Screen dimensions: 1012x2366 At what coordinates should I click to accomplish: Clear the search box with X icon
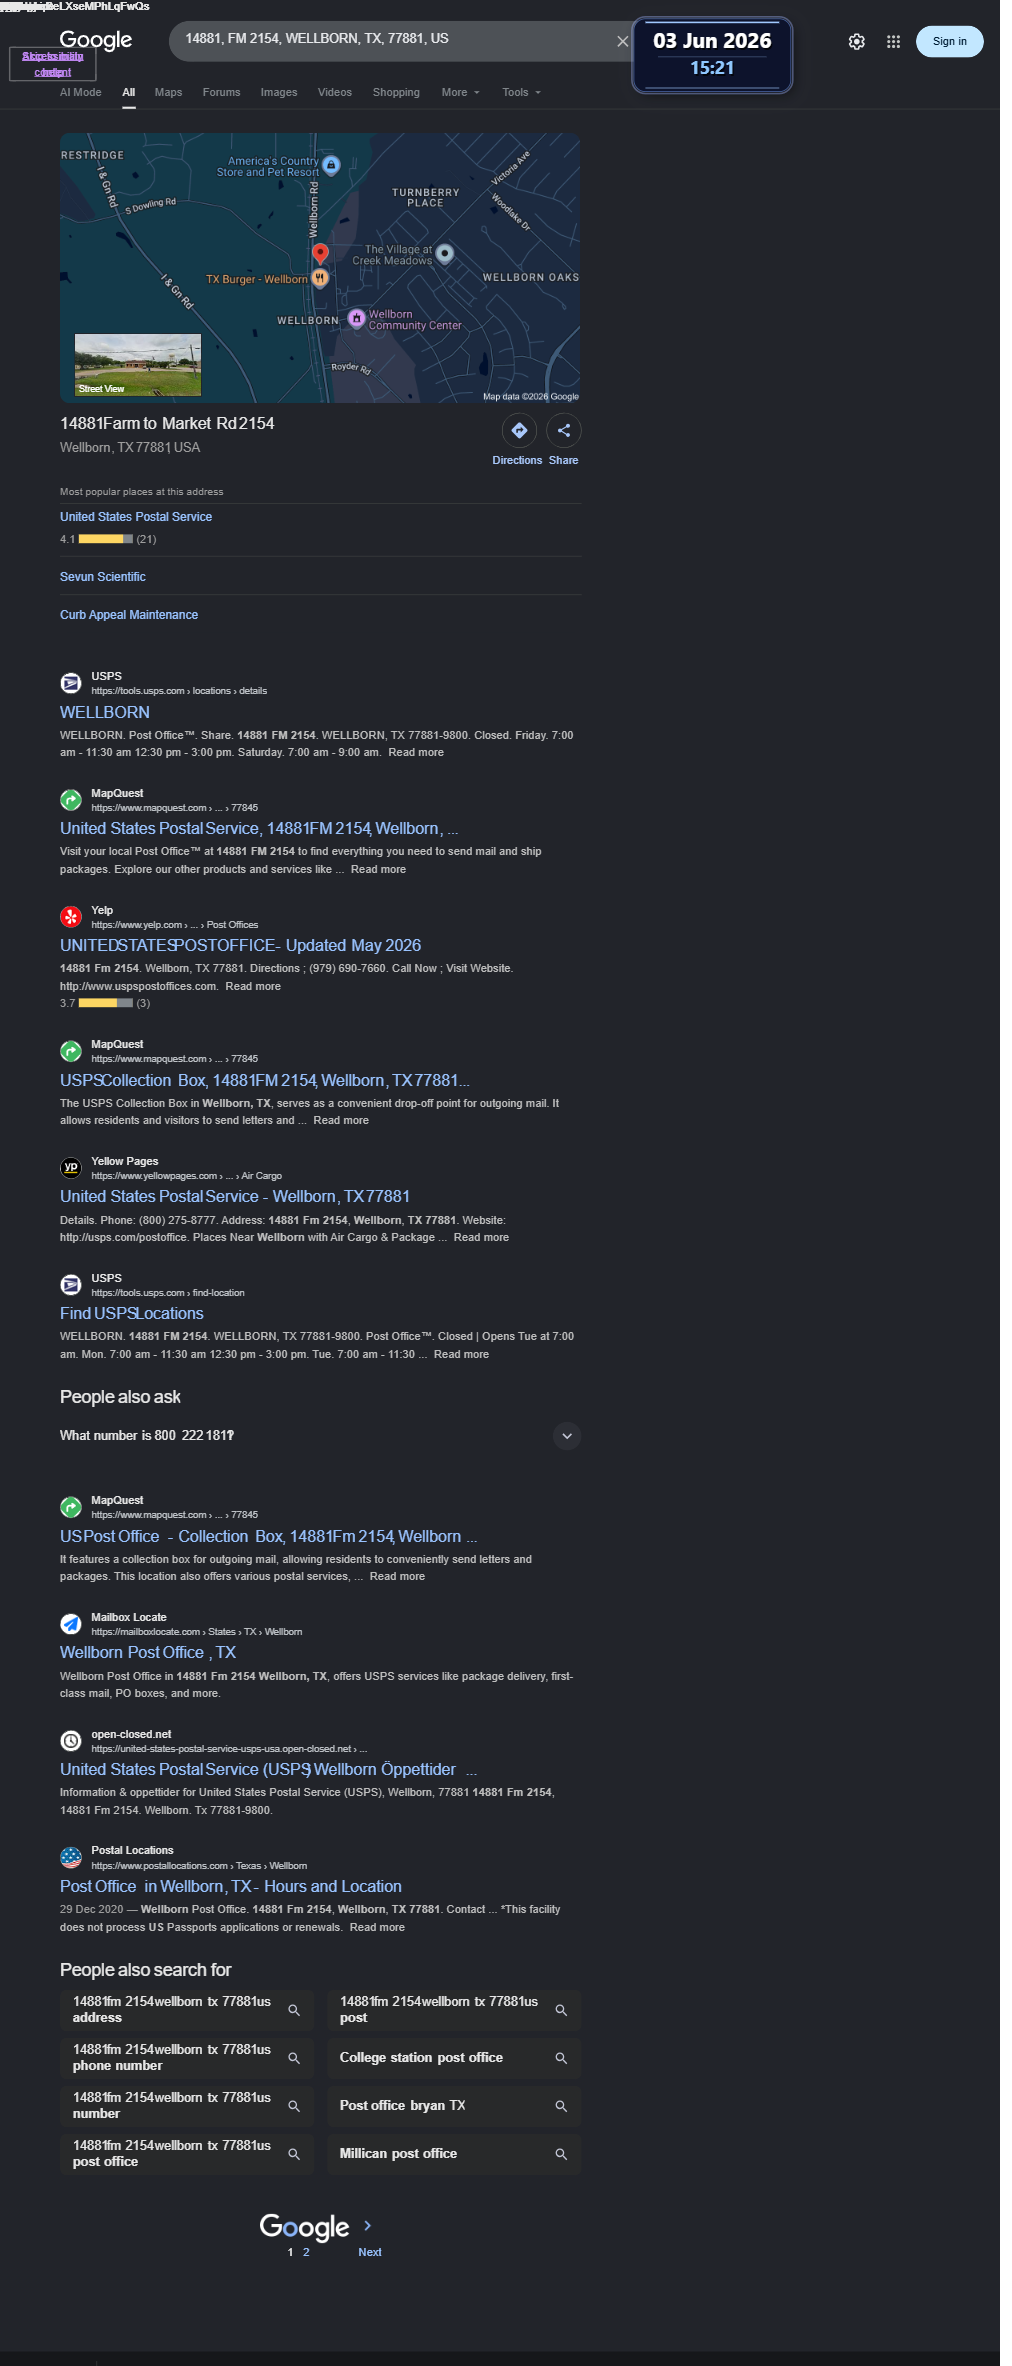[x=622, y=41]
